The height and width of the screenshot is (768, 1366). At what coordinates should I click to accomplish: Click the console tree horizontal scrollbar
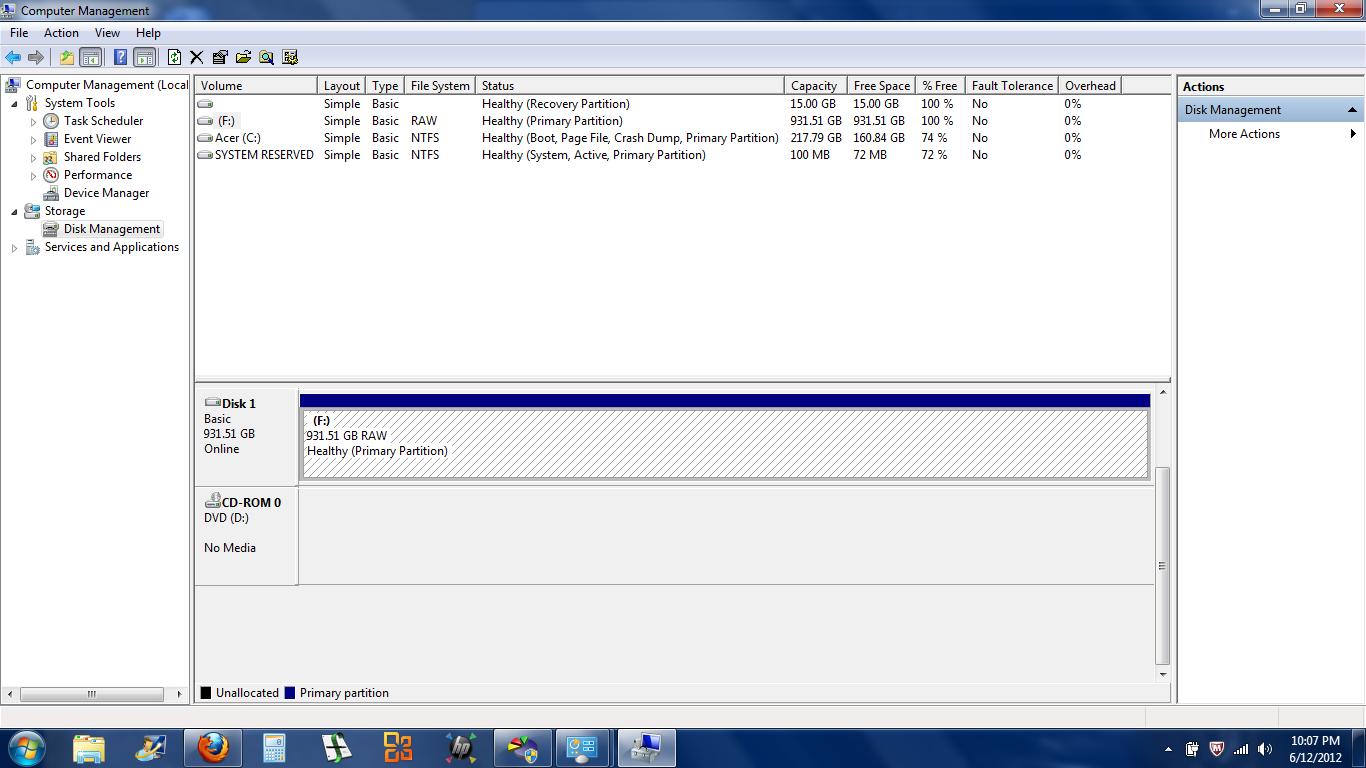coord(92,694)
